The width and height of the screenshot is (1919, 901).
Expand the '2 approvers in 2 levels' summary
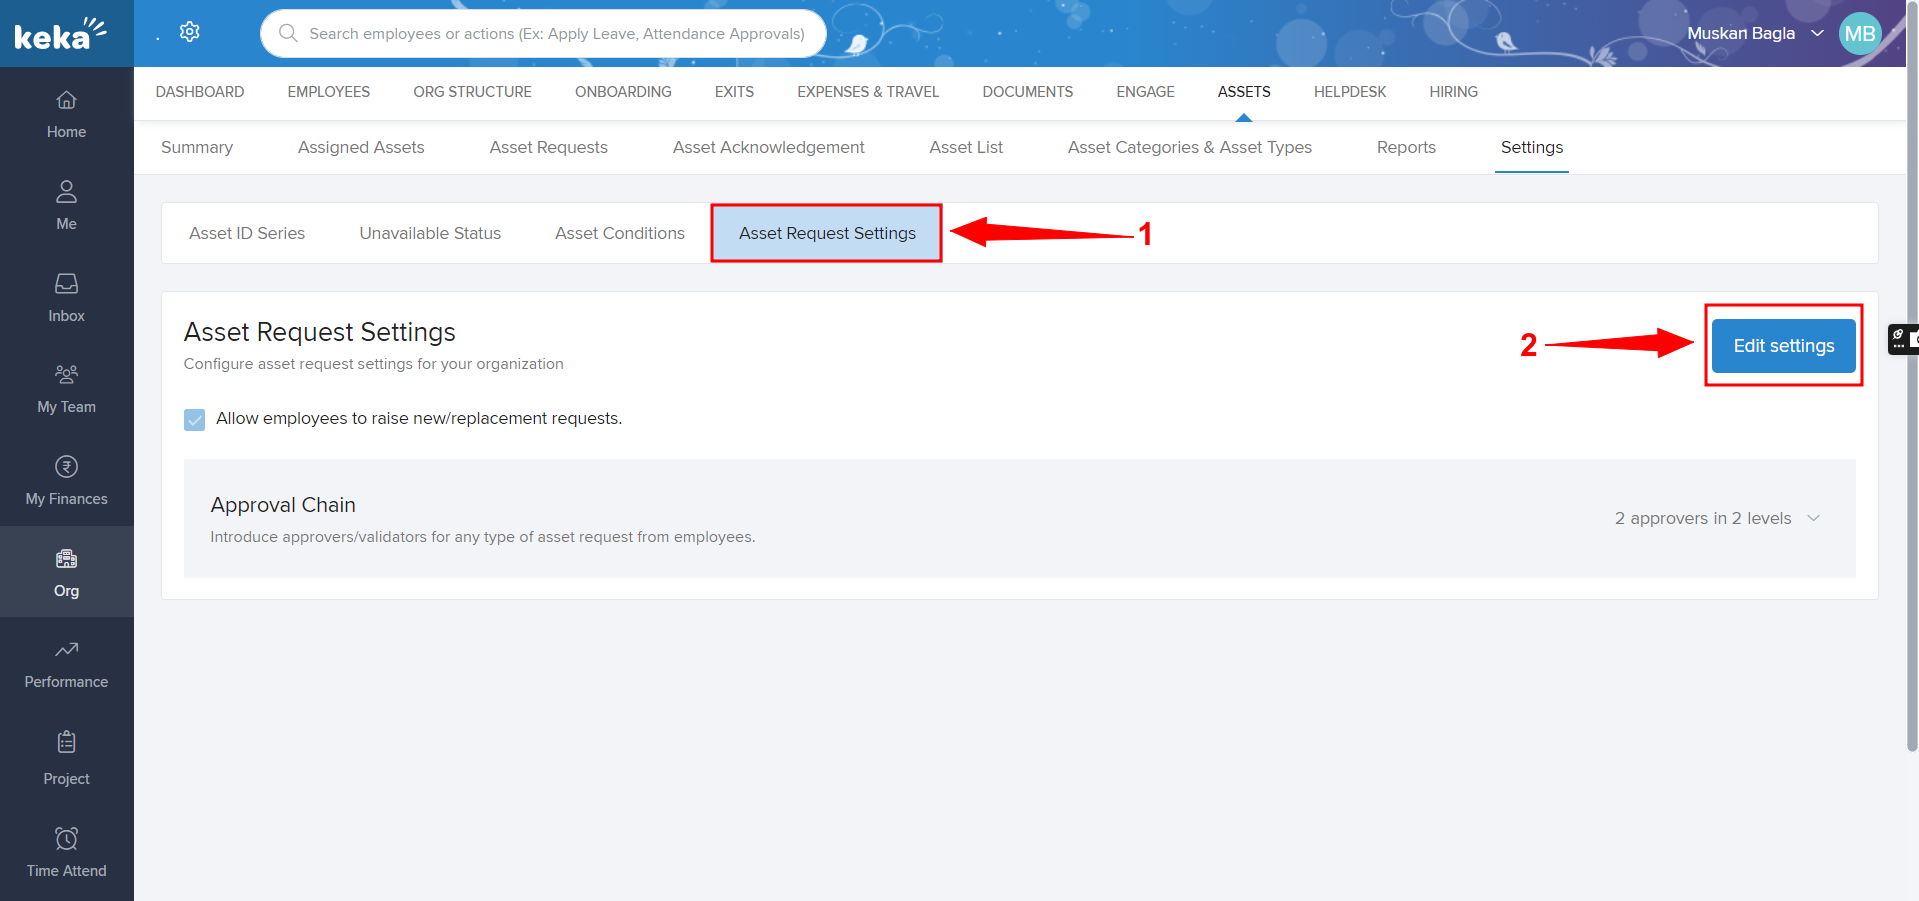click(1702, 518)
